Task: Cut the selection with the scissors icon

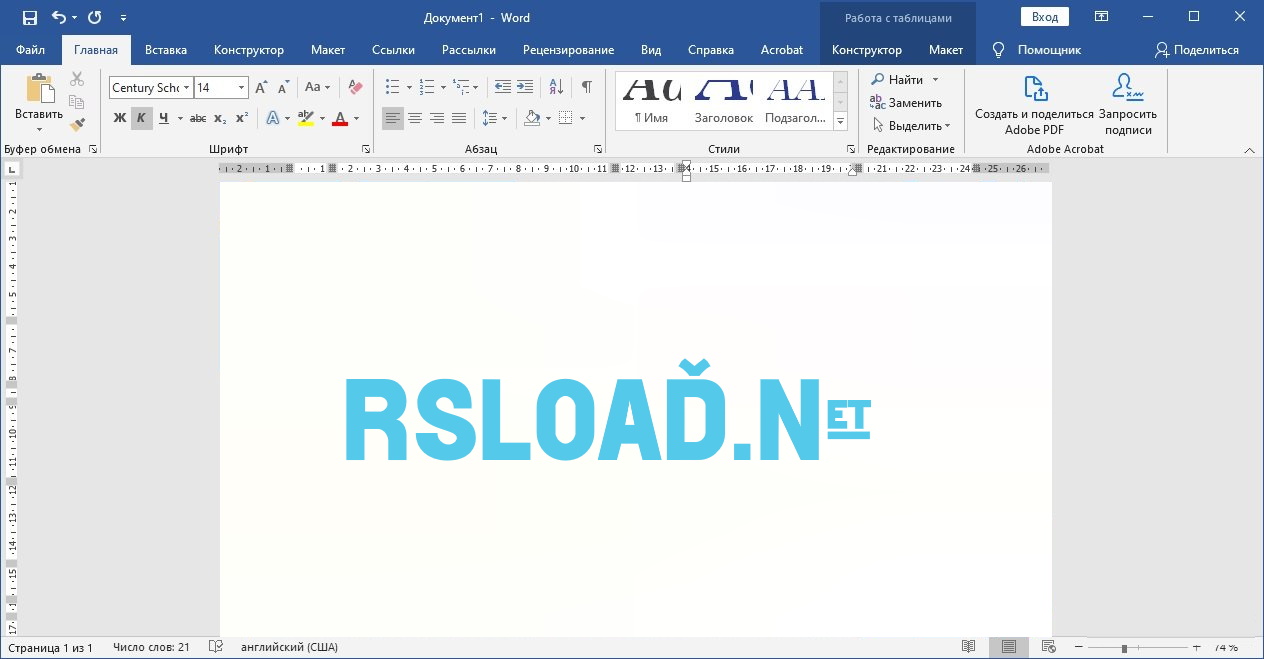Action: pyautogui.click(x=77, y=79)
